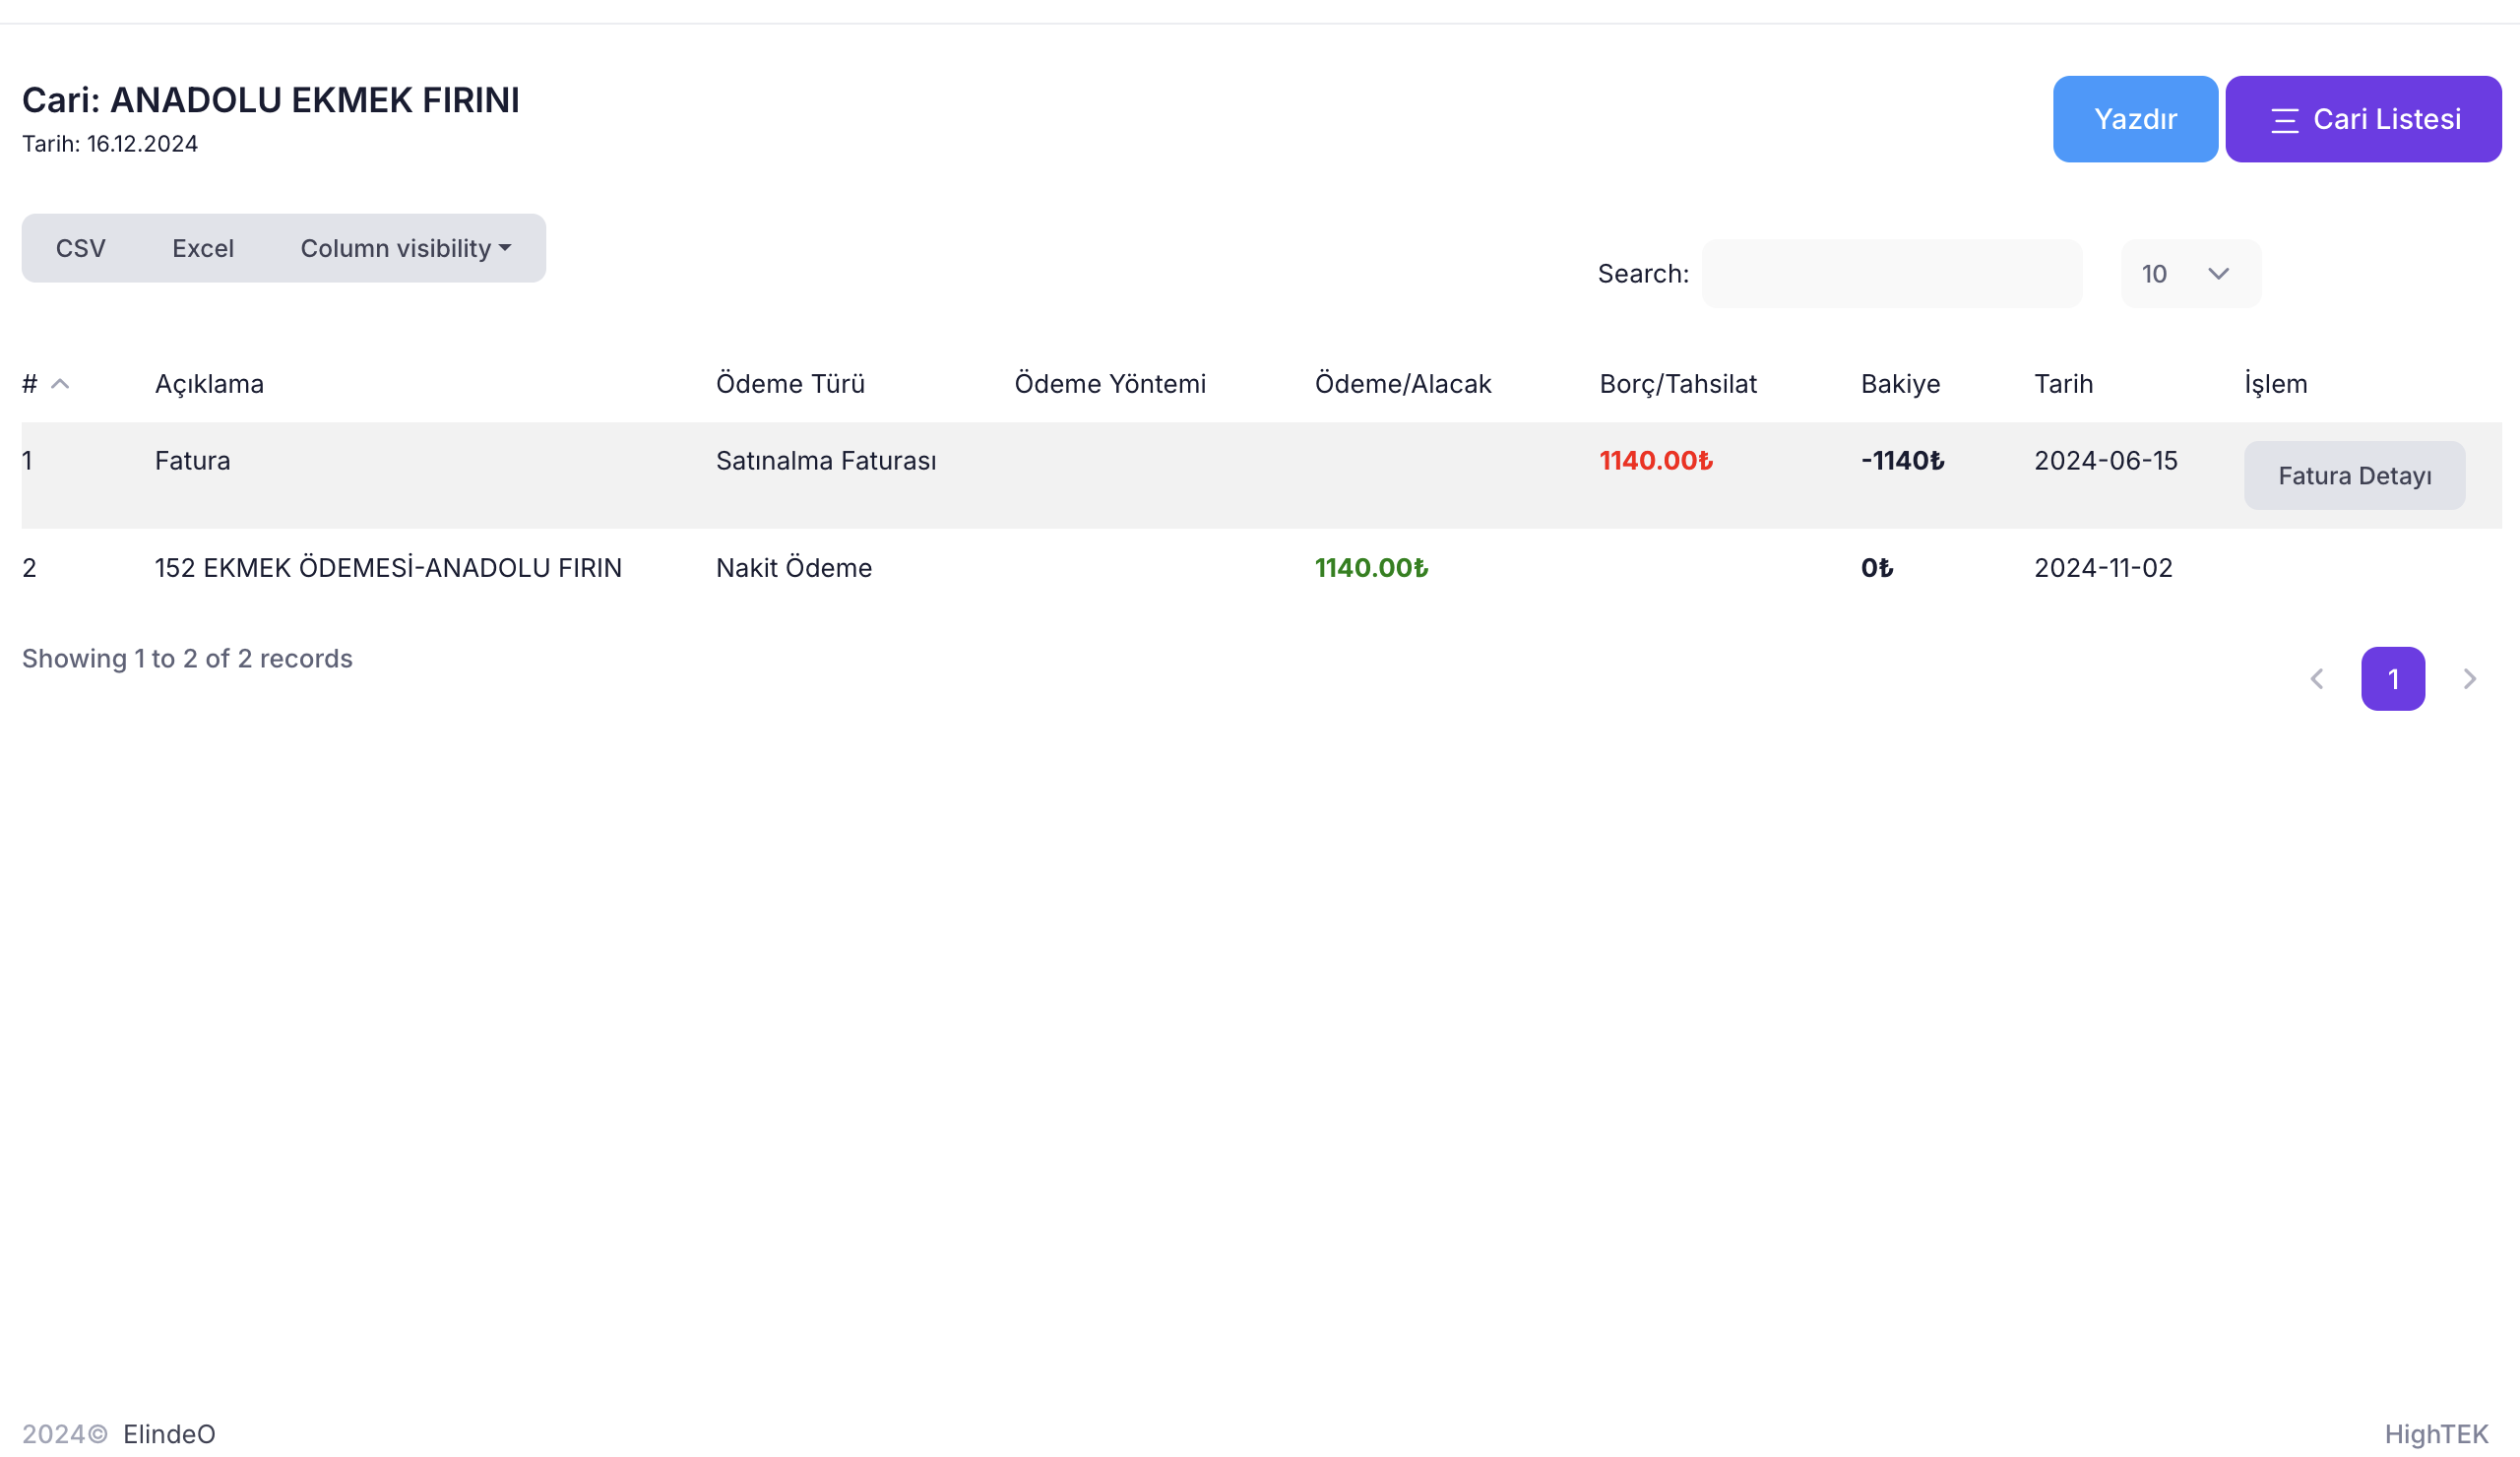Image resolution: width=2520 pixels, height=1457 pixels.
Task: Open Column visibility dropdown
Action: click(x=406, y=248)
